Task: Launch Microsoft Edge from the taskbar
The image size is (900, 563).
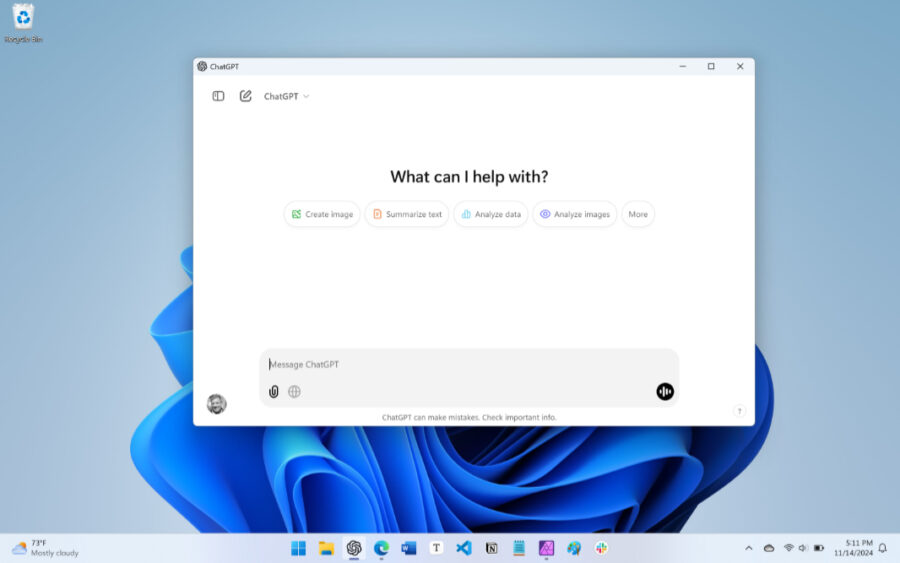Action: [381, 549]
